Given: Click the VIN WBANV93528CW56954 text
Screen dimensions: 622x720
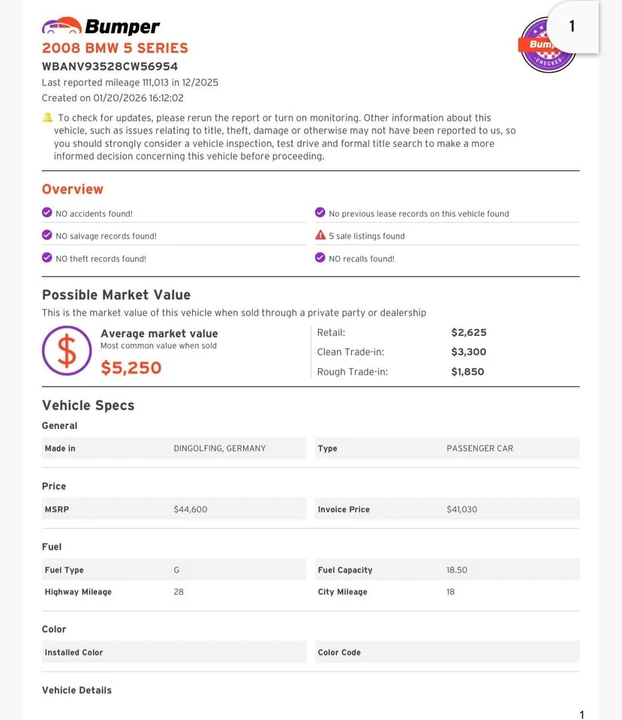Looking at the screenshot, I should click(110, 67).
